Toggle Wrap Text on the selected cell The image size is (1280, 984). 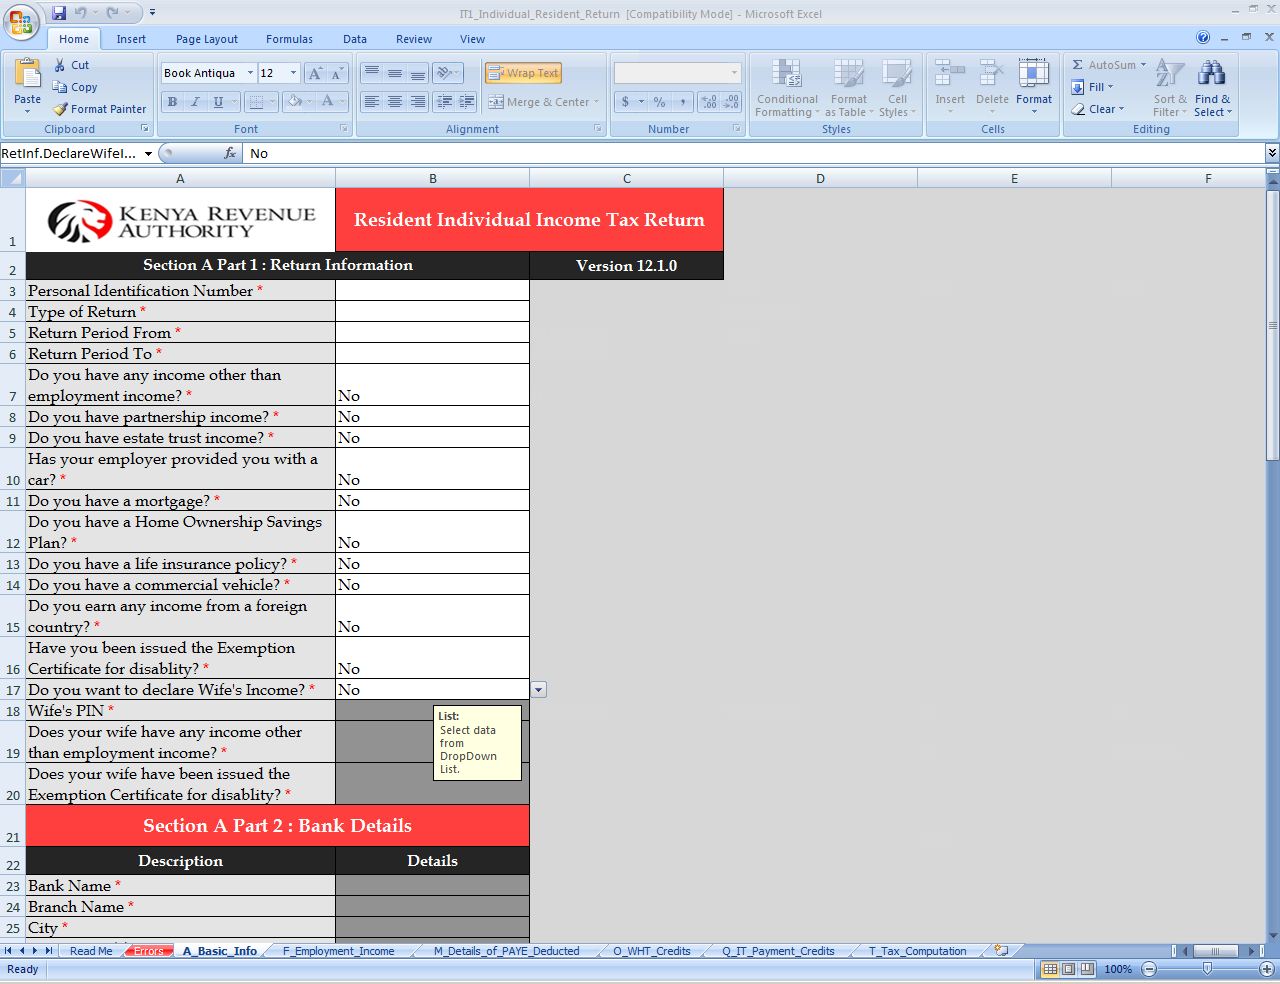523,73
